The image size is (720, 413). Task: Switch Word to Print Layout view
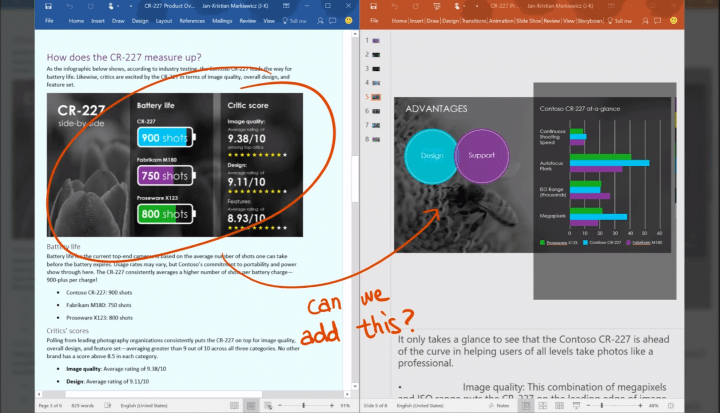tap(251, 406)
